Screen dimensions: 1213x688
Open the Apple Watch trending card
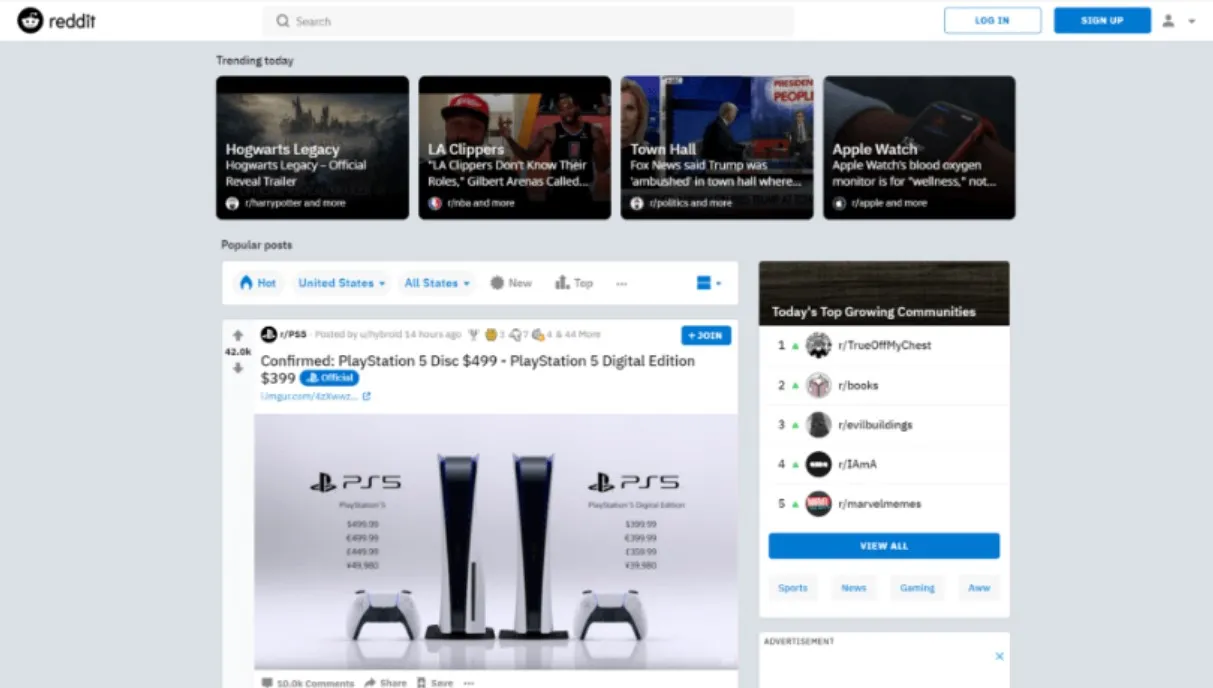pyautogui.click(x=919, y=148)
